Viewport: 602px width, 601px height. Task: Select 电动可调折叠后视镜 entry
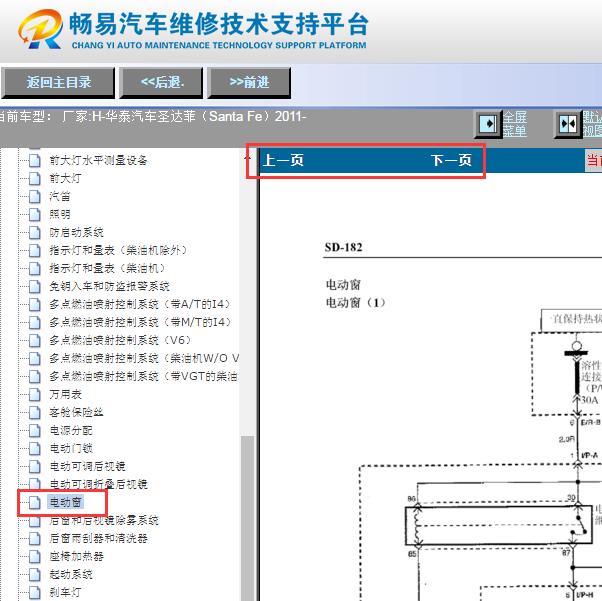coord(98,484)
